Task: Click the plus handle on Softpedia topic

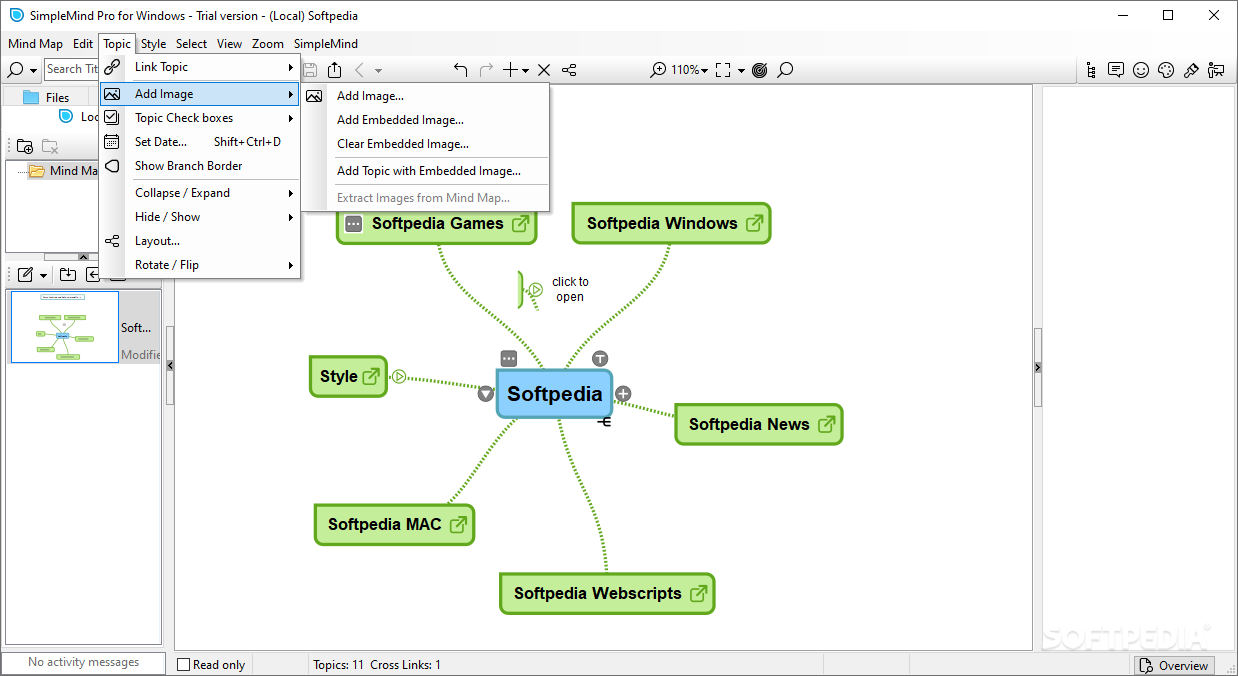Action: coord(623,393)
